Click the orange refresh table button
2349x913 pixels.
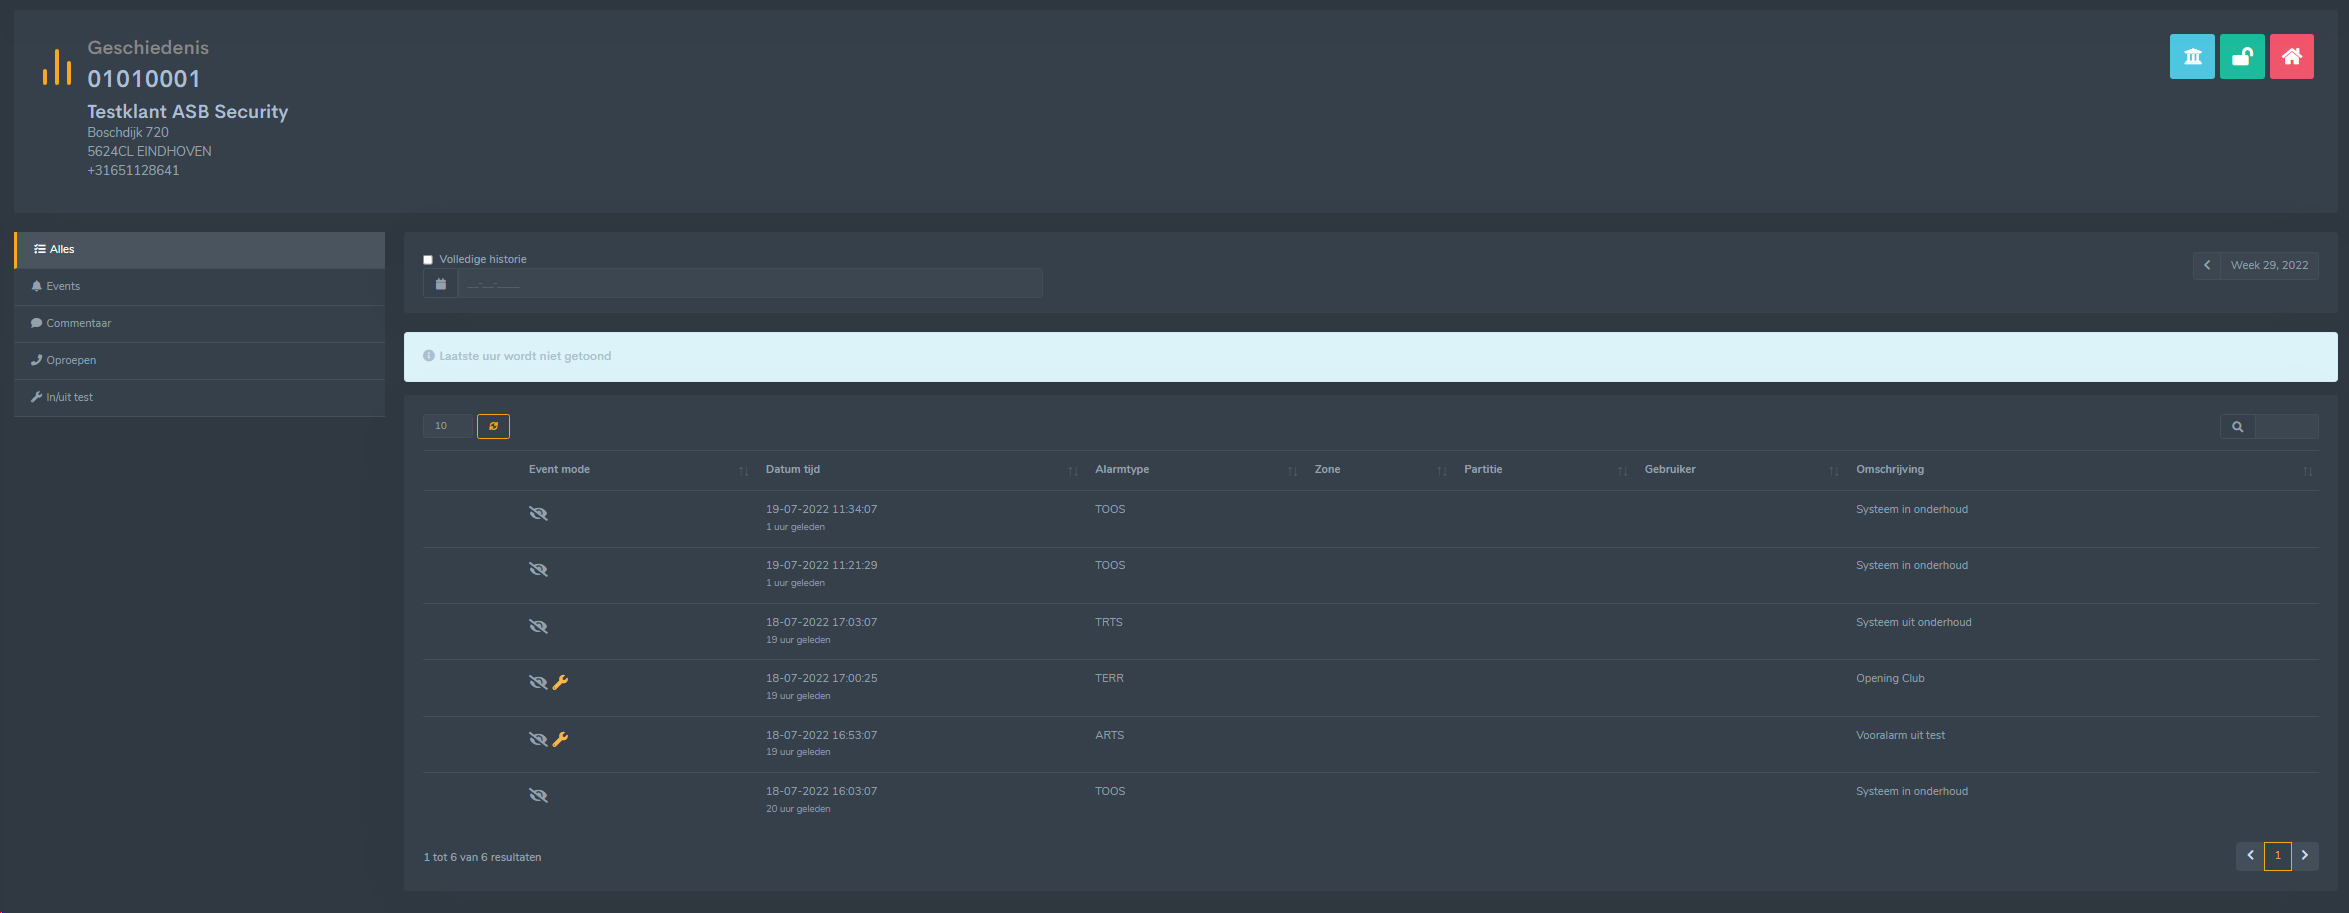coord(493,426)
